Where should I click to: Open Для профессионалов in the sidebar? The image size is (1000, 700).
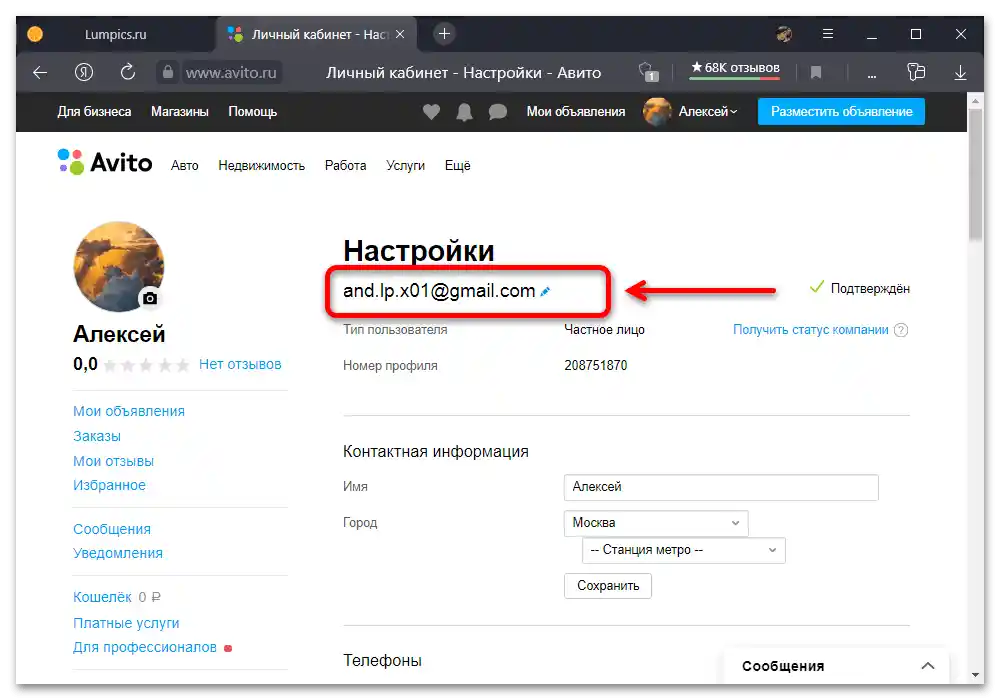[x=145, y=648]
